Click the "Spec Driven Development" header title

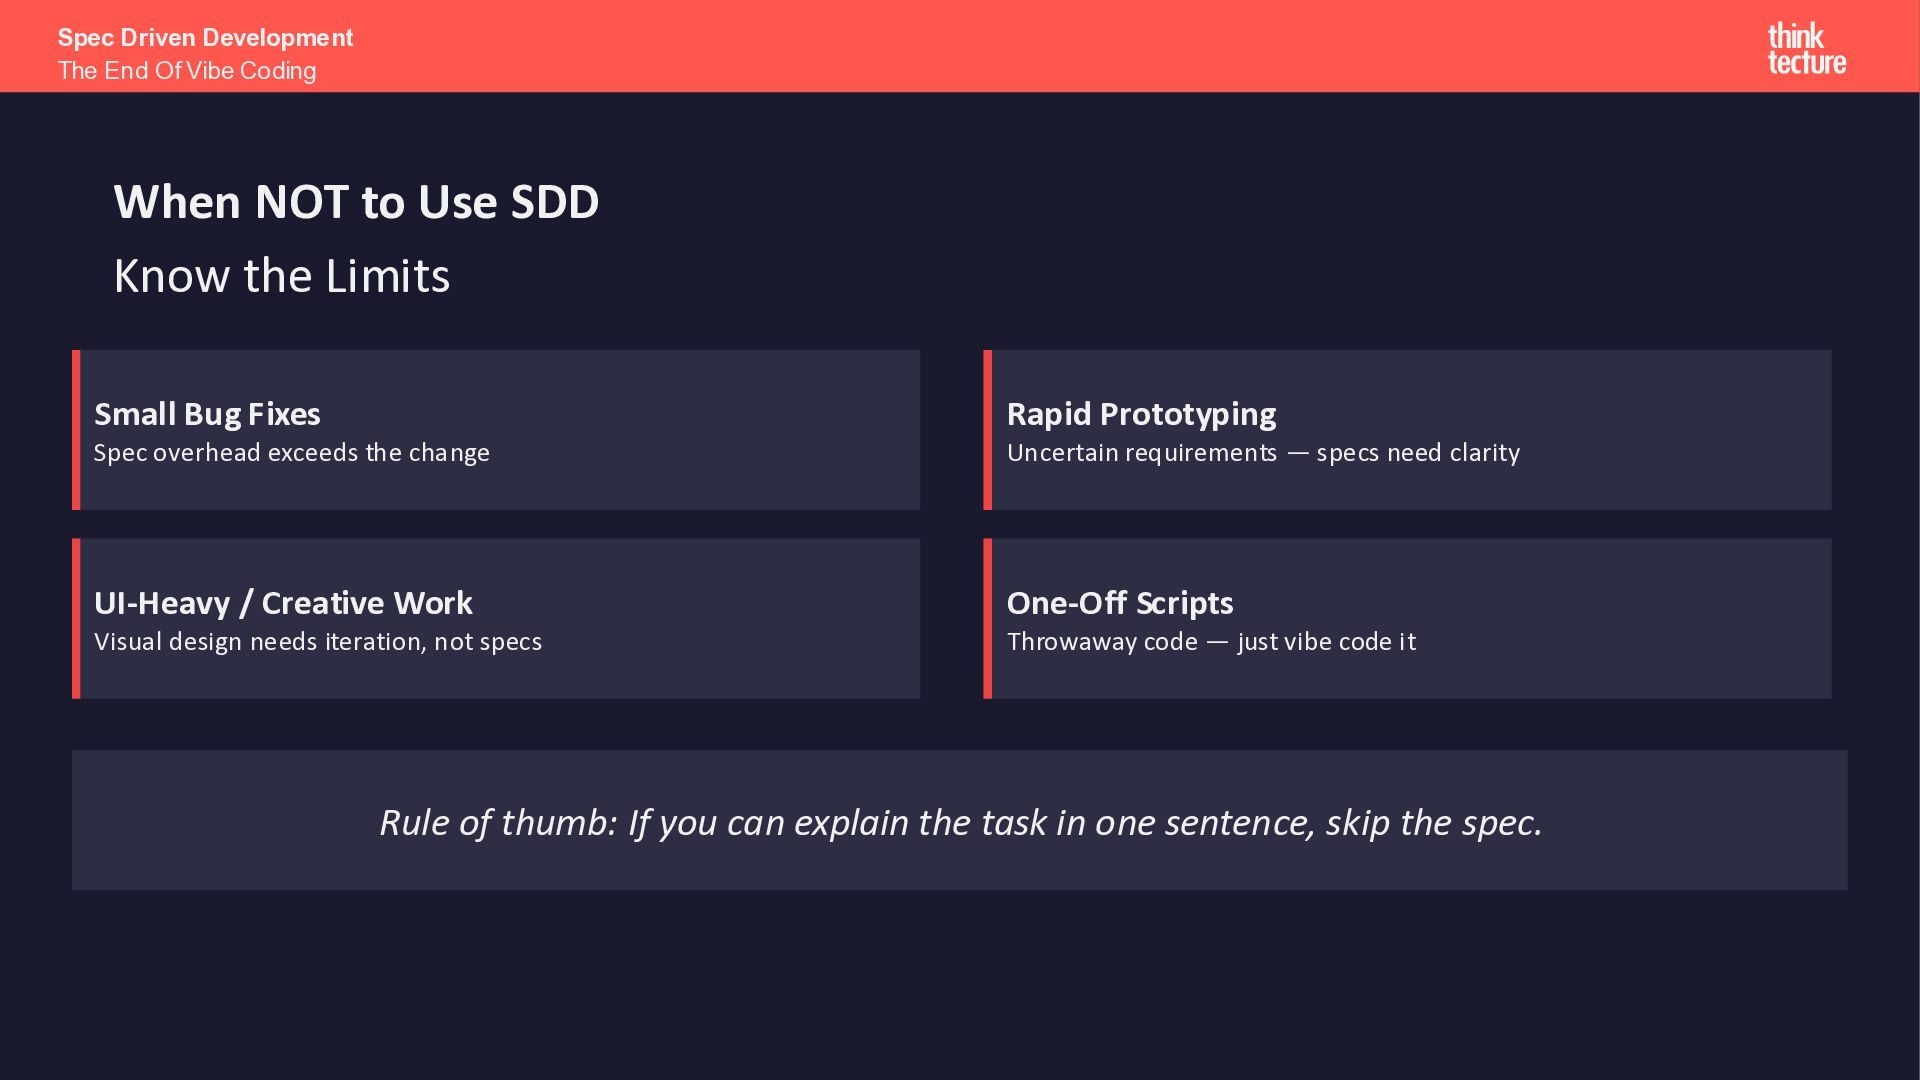(x=205, y=38)
